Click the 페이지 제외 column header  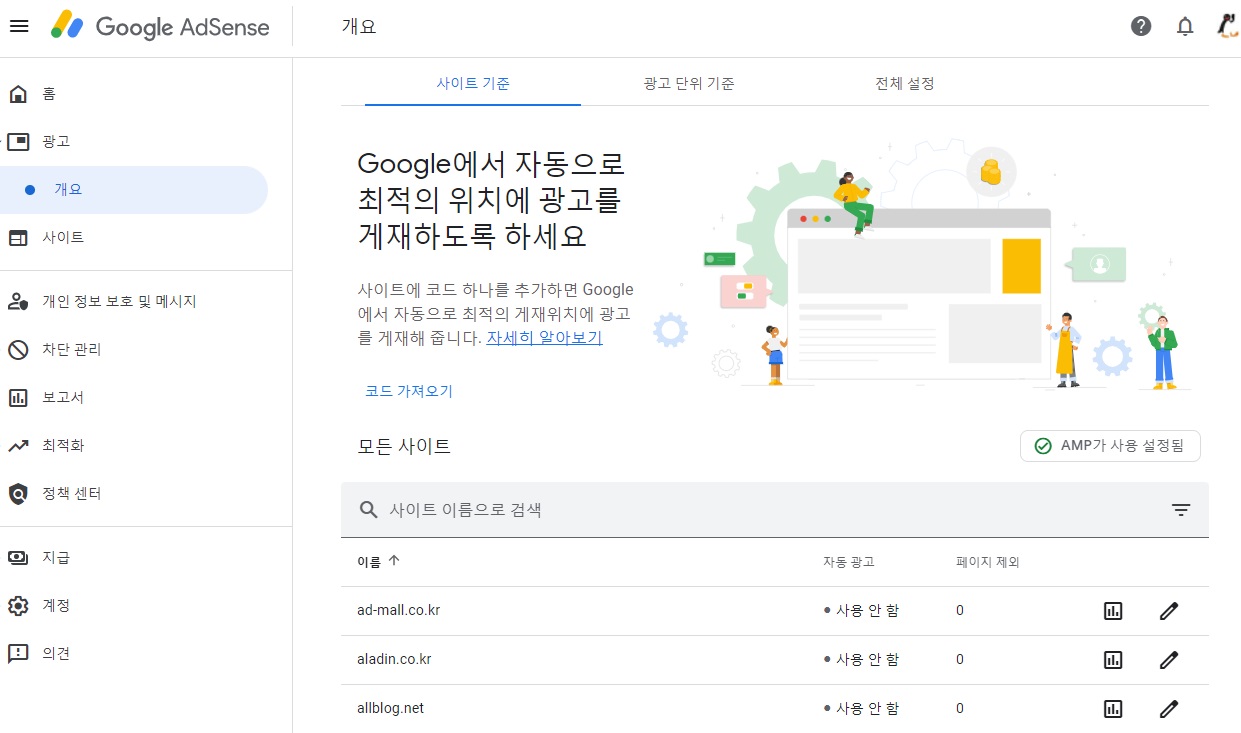coord(988,562)
